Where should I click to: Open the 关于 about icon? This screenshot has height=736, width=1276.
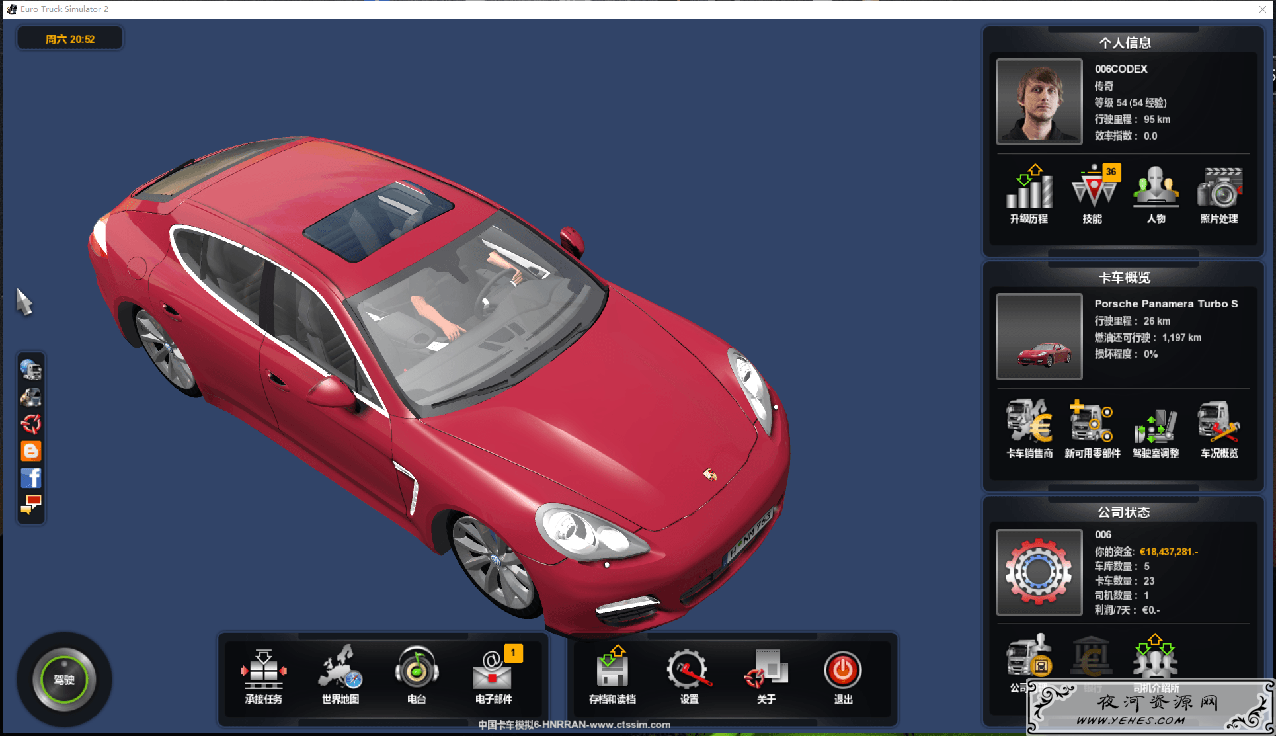[766, 668]
